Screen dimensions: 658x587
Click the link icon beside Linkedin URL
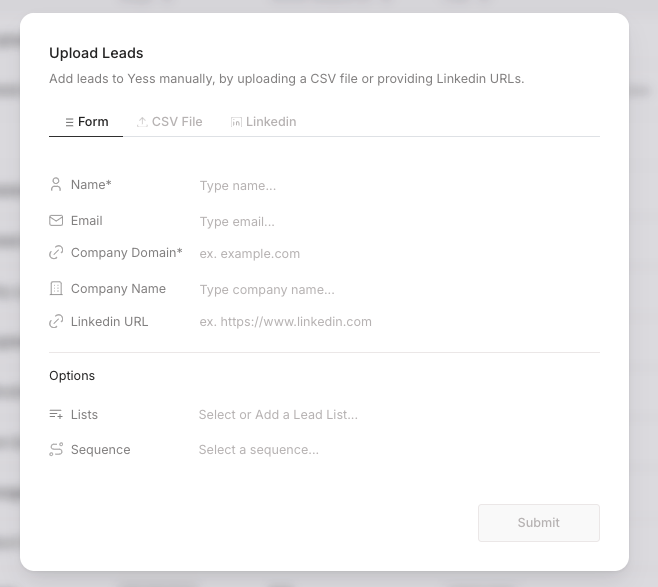coord(56,322)
